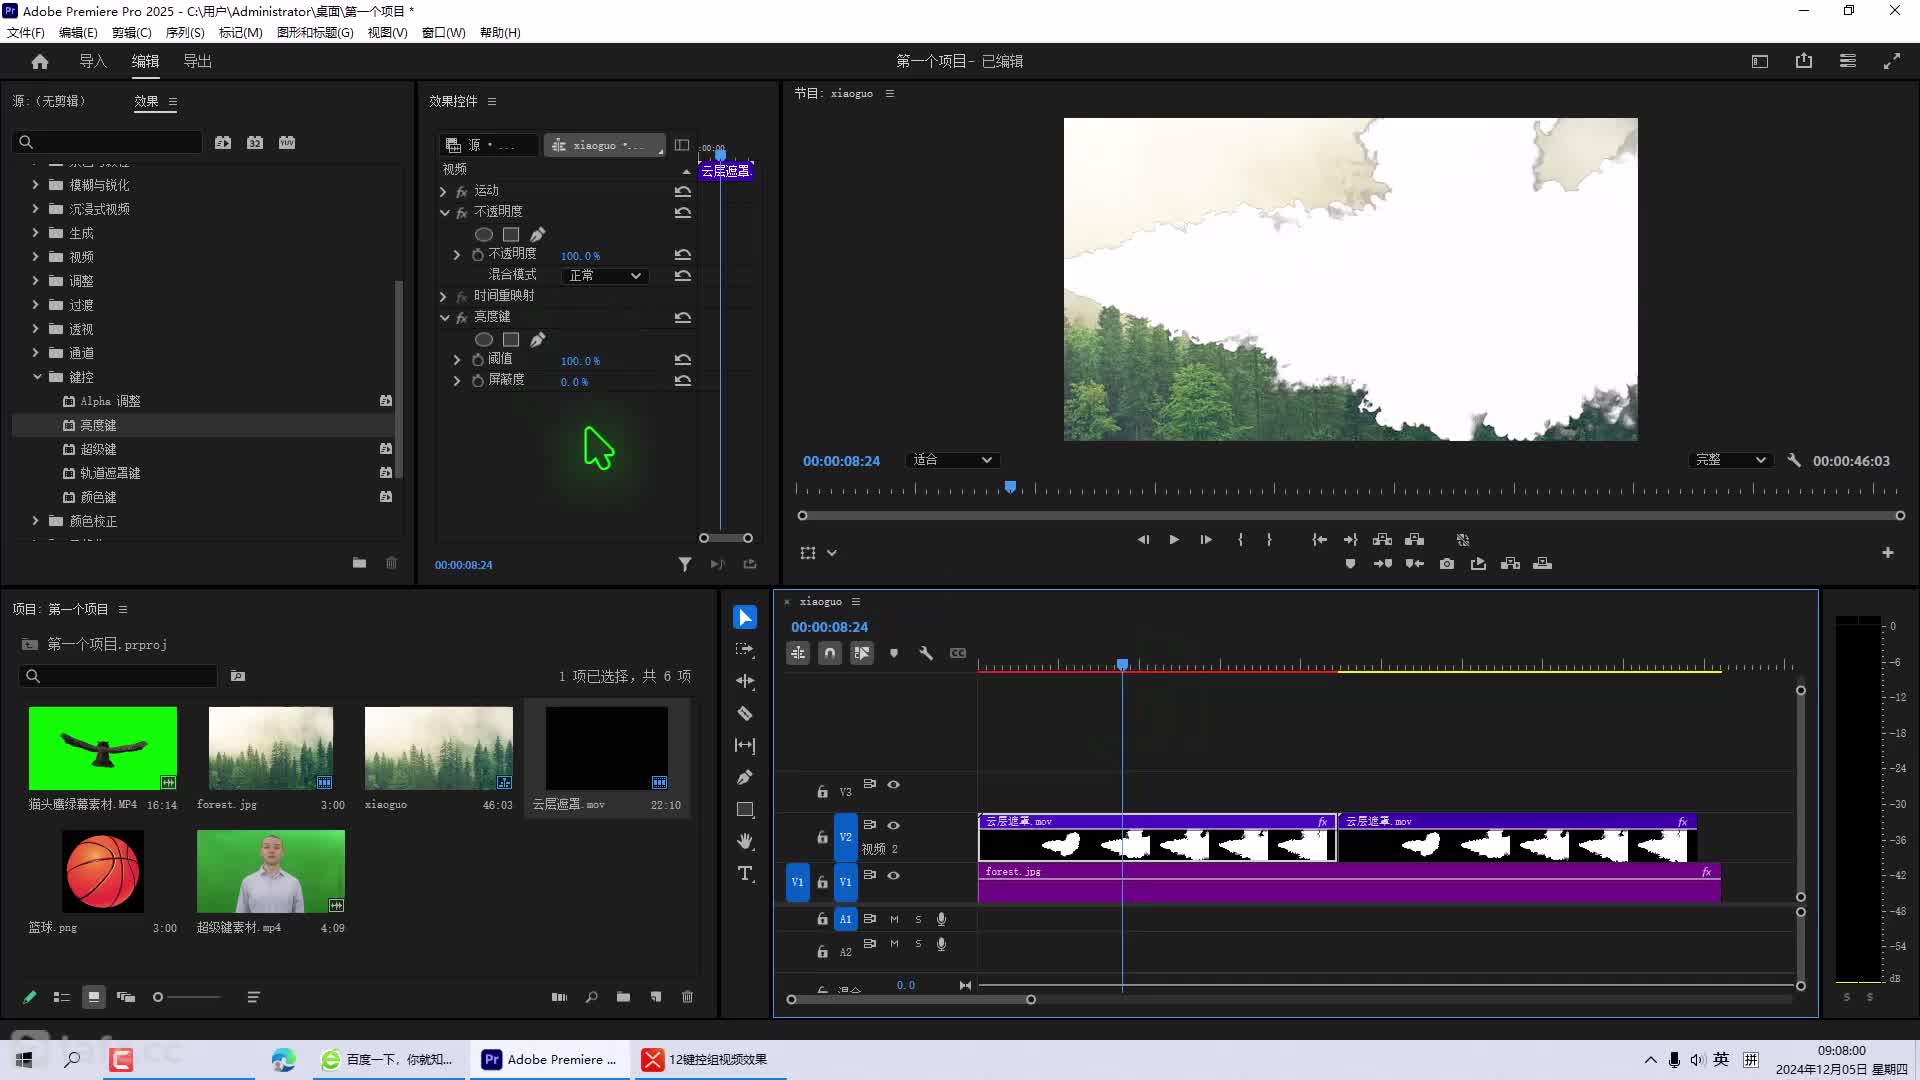
Task: Create rectangle mask under Opacity effect
Action: click(x=511, y=235)
